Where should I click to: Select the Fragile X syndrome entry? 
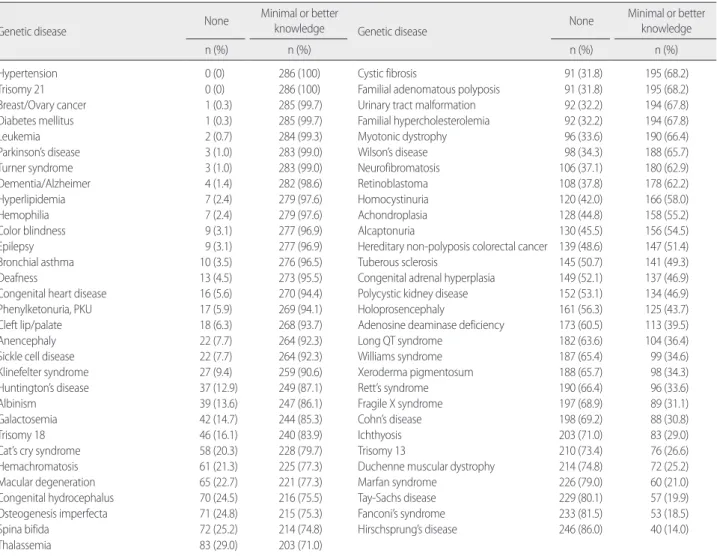(400, 403)
